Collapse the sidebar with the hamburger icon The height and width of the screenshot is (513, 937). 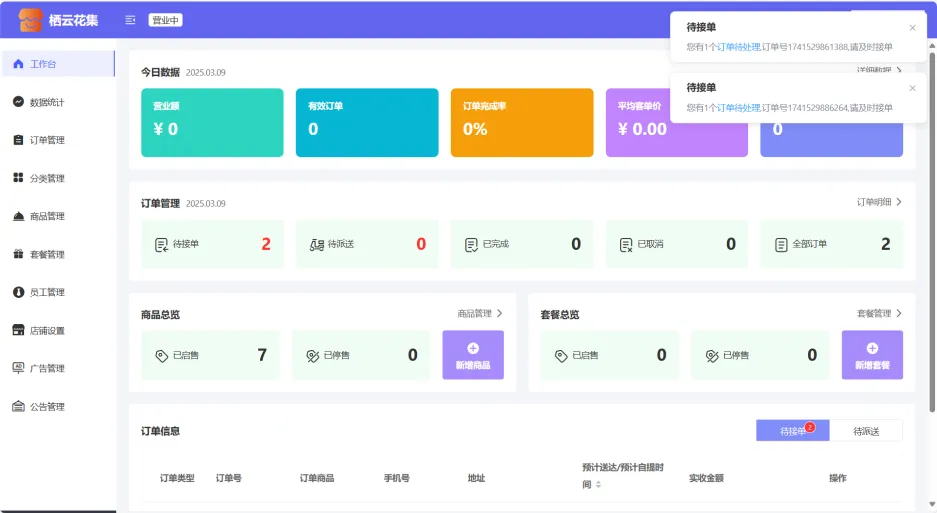coord(130,20)
